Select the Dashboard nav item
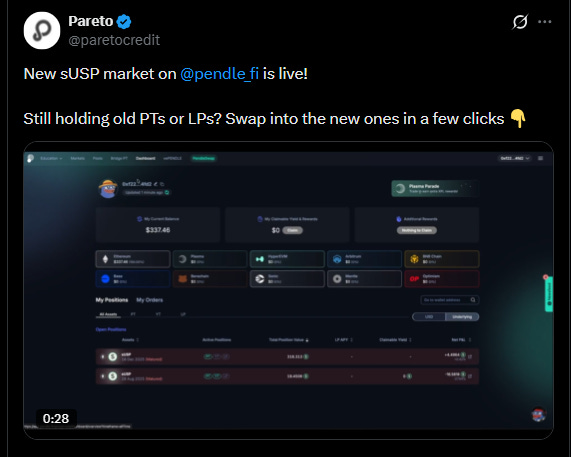The image size is (571, 457). pyautogui.click(x=145, y=158)
